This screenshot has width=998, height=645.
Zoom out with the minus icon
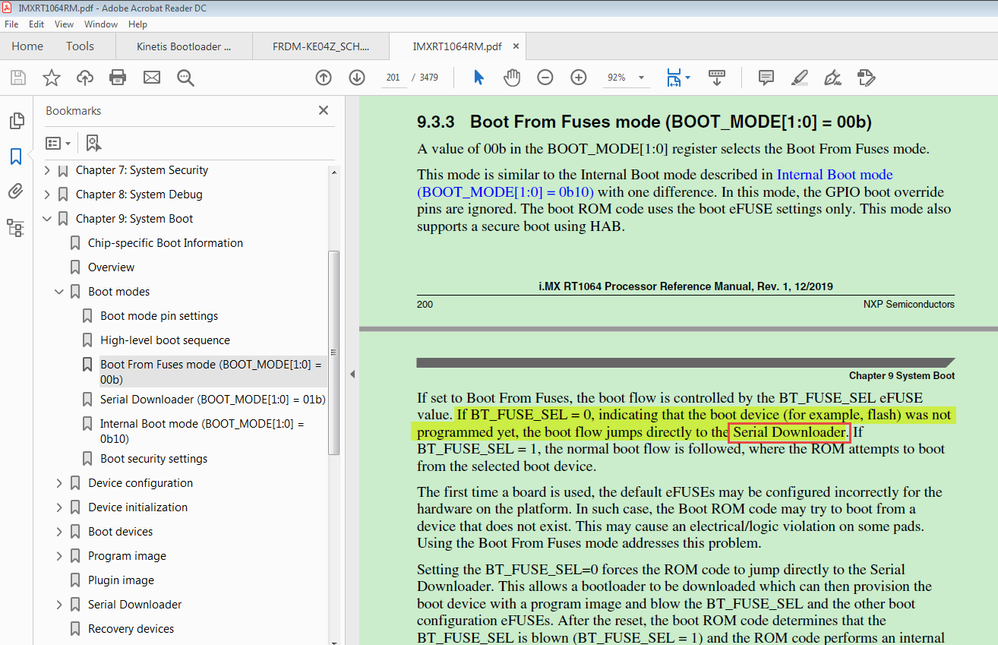545,78
